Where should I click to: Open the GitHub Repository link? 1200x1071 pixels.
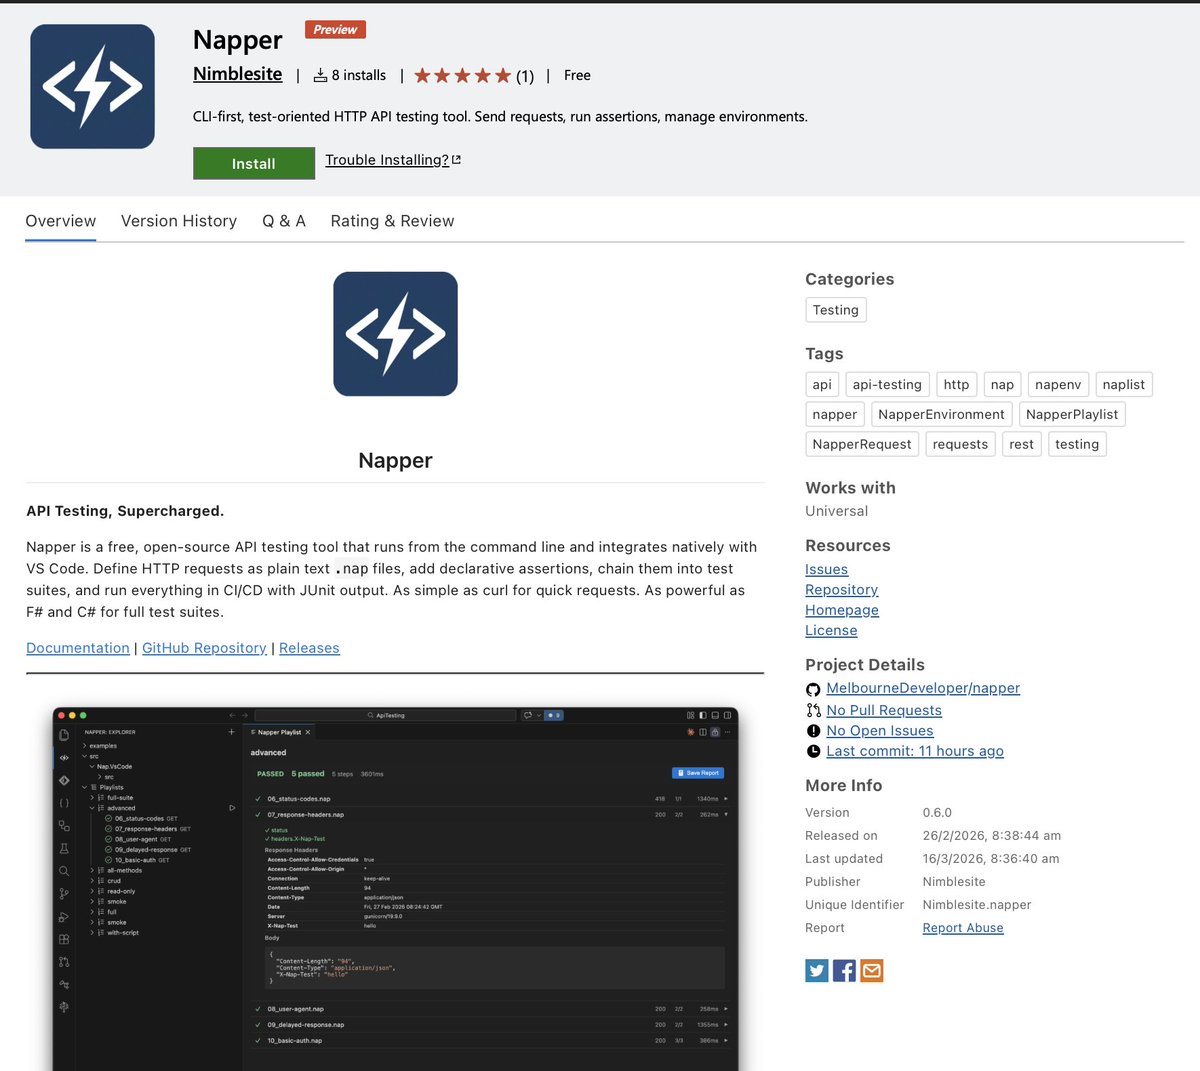[x=204, y=648]
